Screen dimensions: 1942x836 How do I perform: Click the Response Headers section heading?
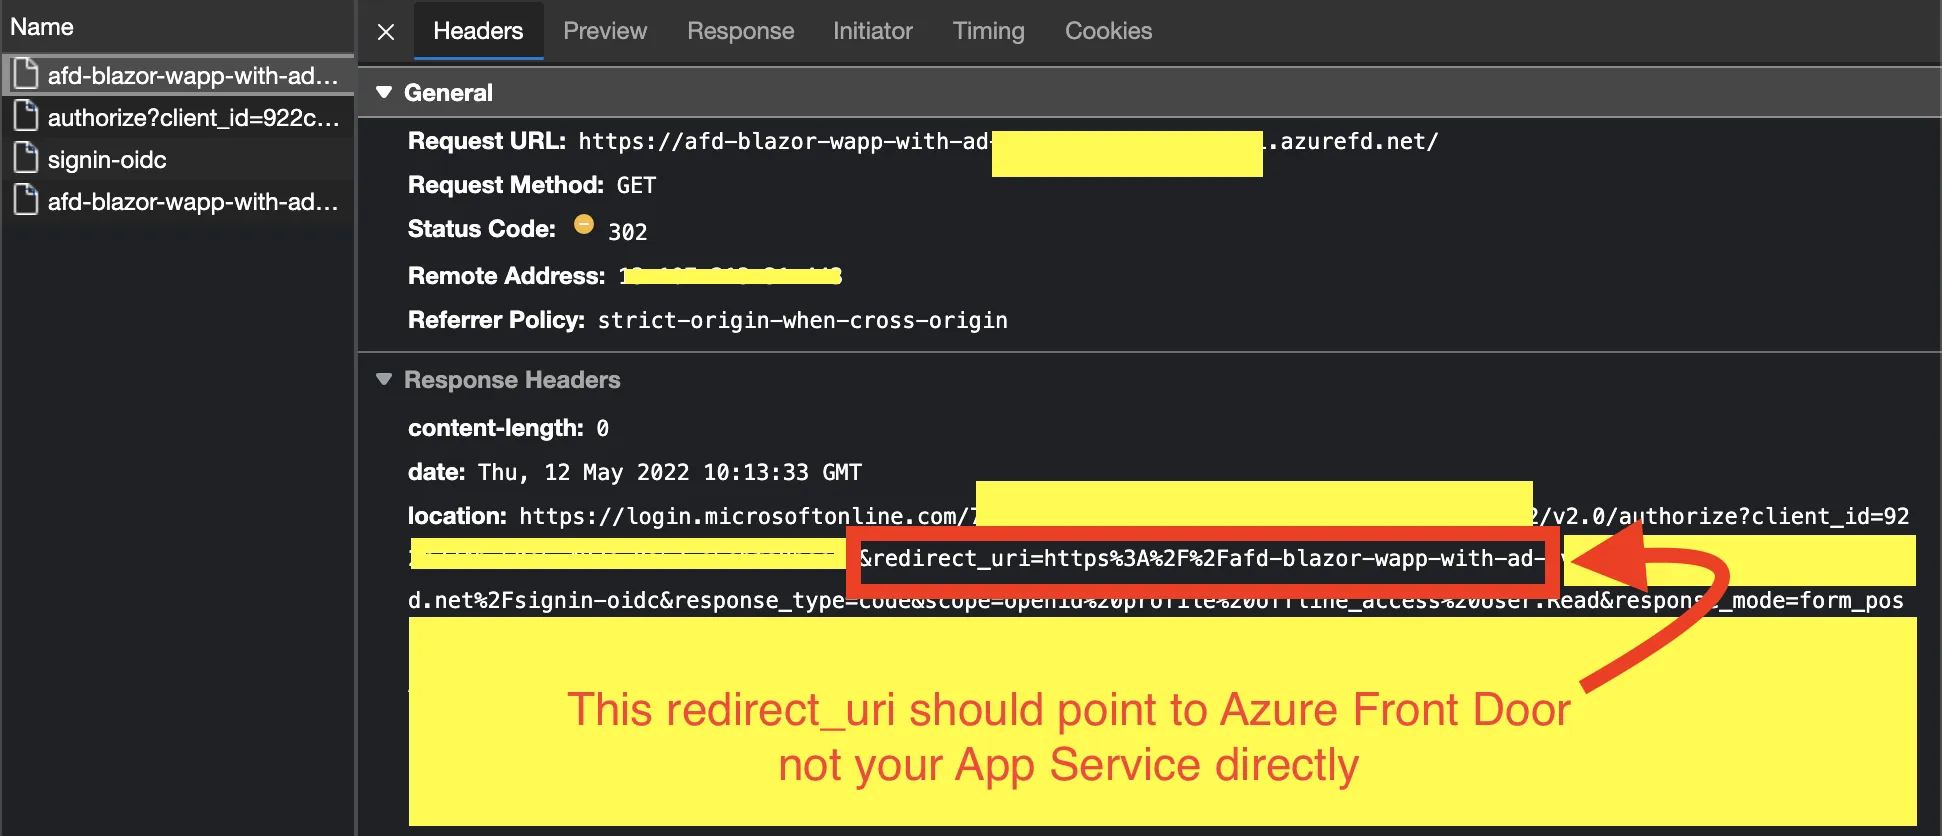tap(512, 380)
